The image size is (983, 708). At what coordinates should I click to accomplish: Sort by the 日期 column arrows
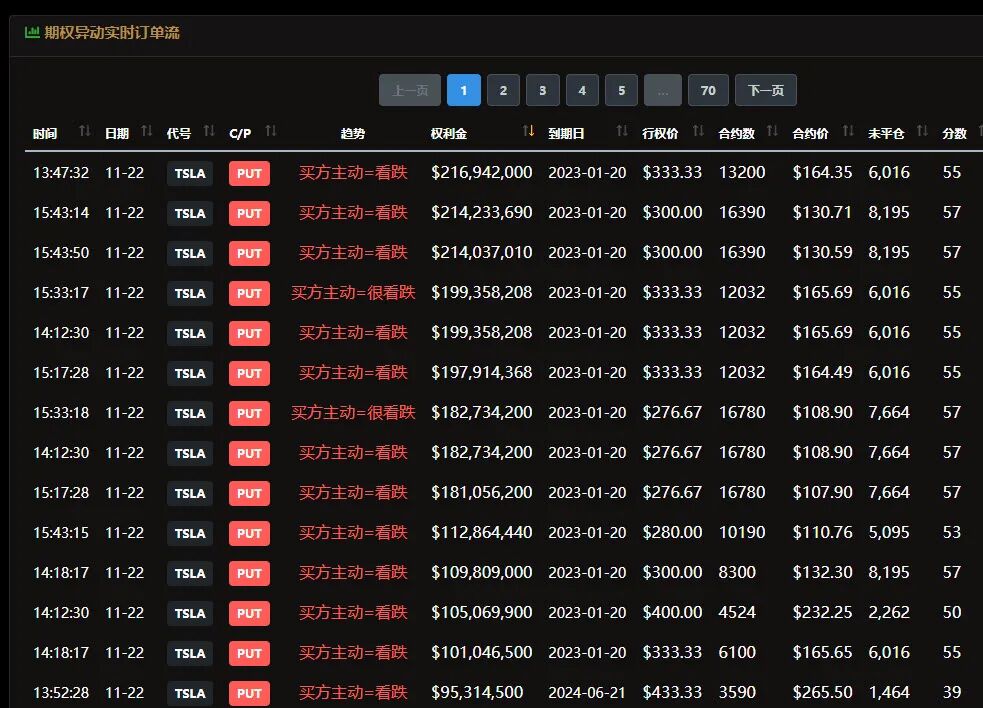coord(147,131)
